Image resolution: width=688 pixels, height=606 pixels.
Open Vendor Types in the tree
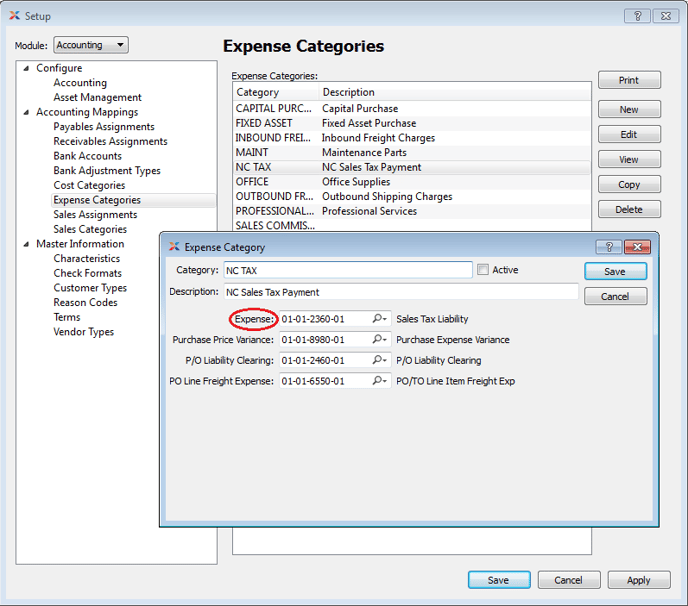pos(83,332)
